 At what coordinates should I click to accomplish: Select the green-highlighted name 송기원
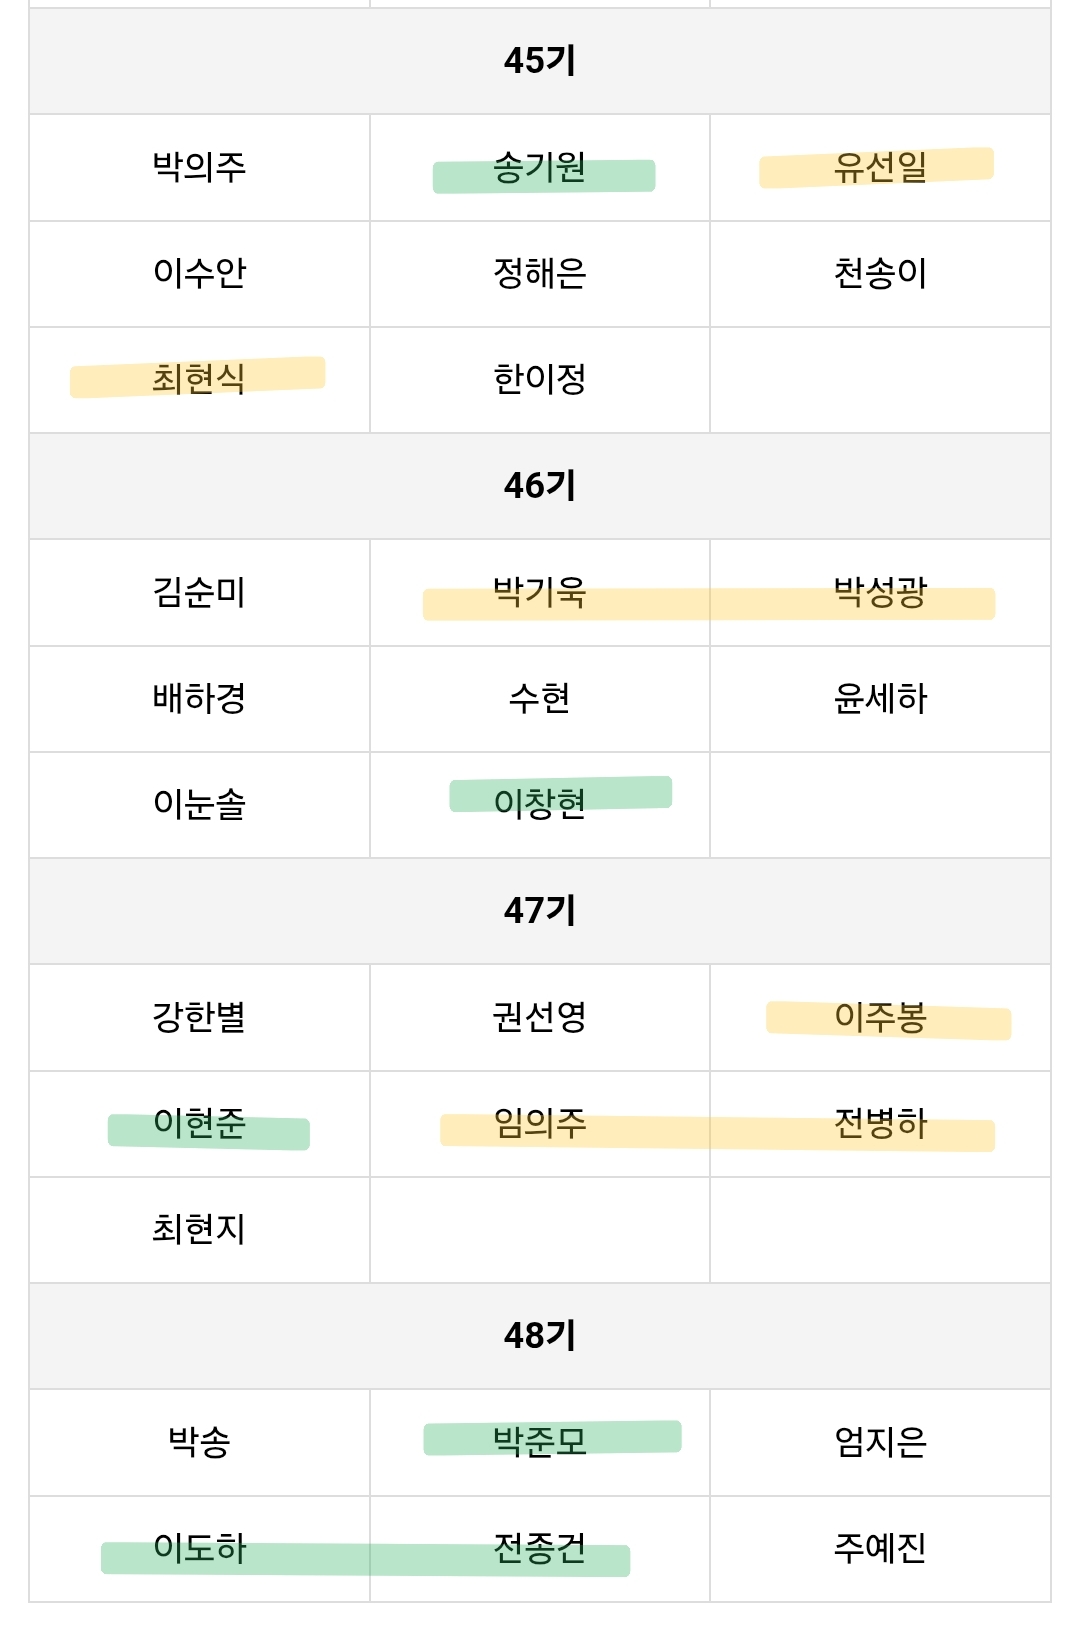click(540, 167)
